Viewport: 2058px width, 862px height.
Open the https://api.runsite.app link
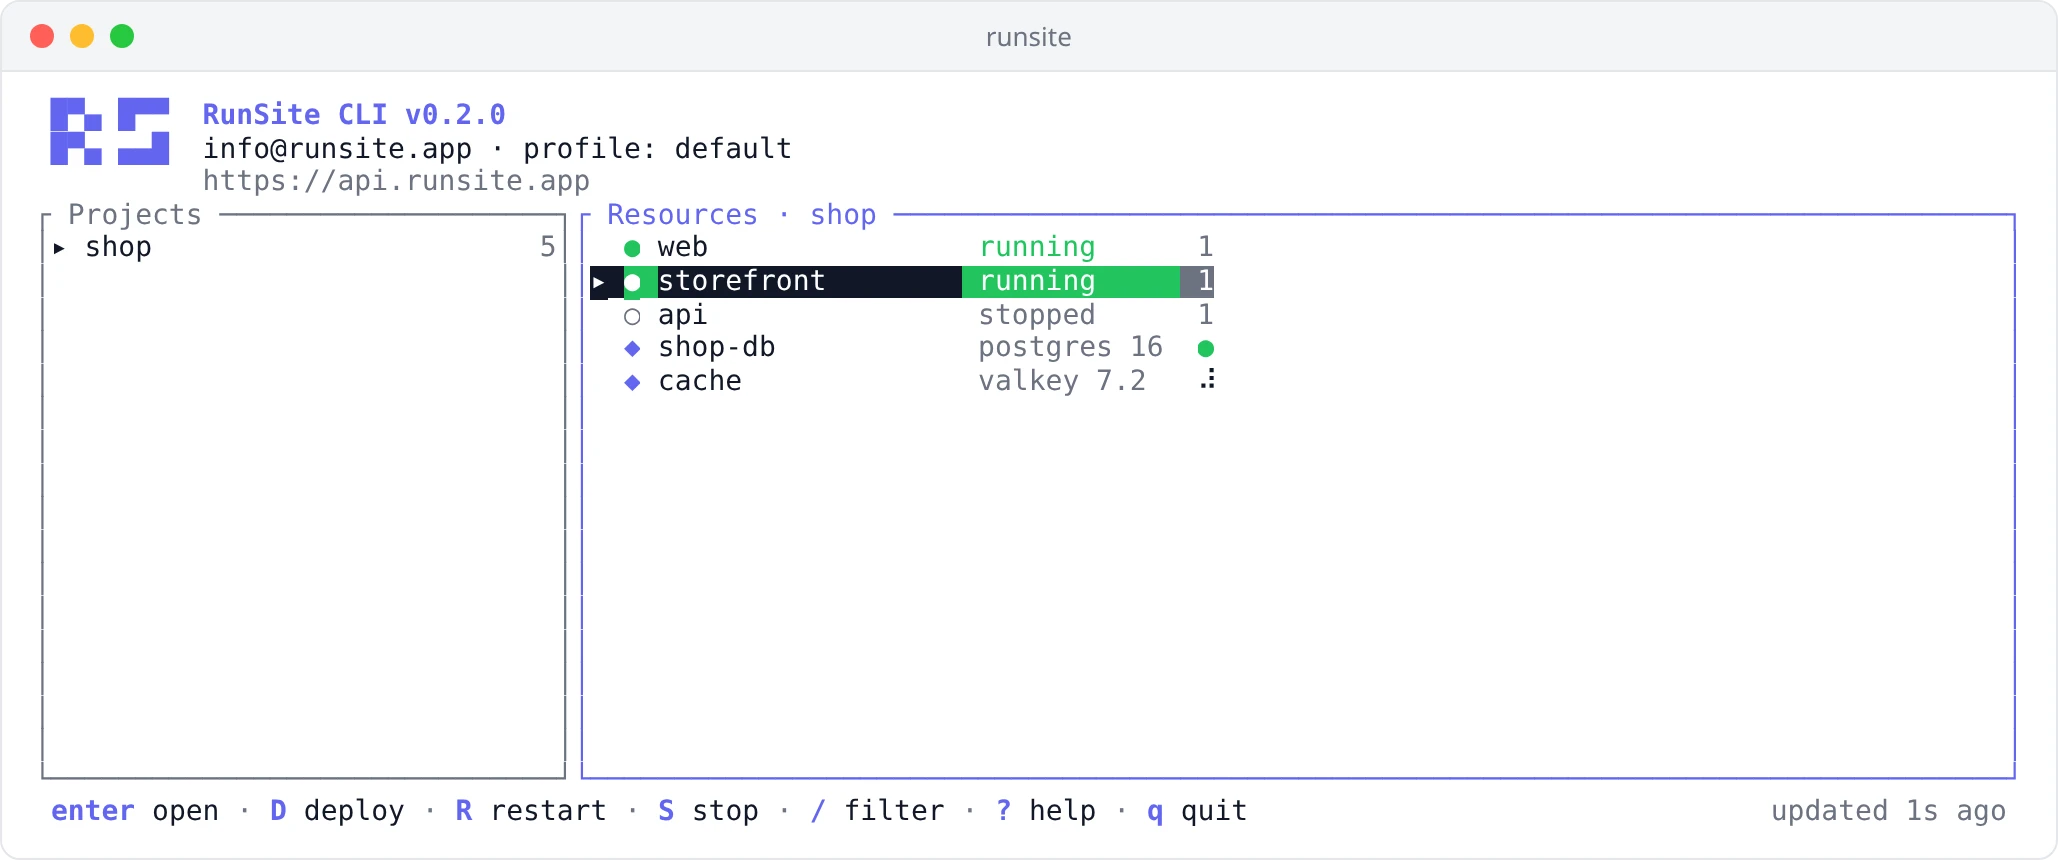click(396, 181)
